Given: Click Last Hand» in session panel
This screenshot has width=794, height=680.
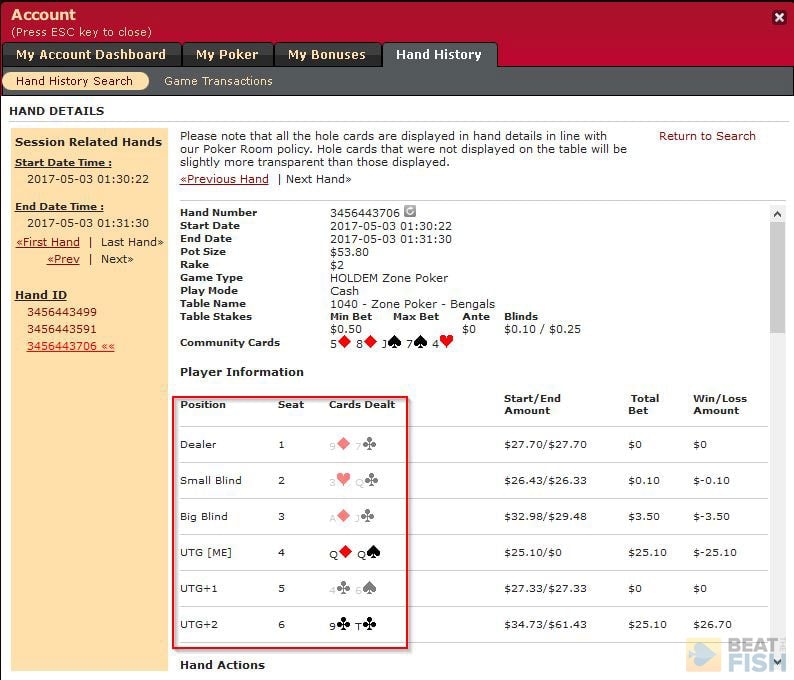Looking at the screenshot, I should (132, 242).
